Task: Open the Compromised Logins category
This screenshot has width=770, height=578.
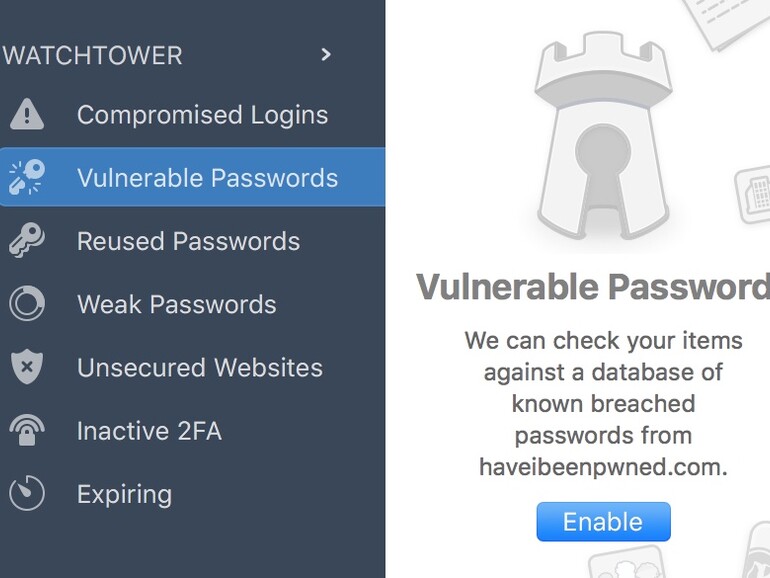Action: tap(202, 115)
